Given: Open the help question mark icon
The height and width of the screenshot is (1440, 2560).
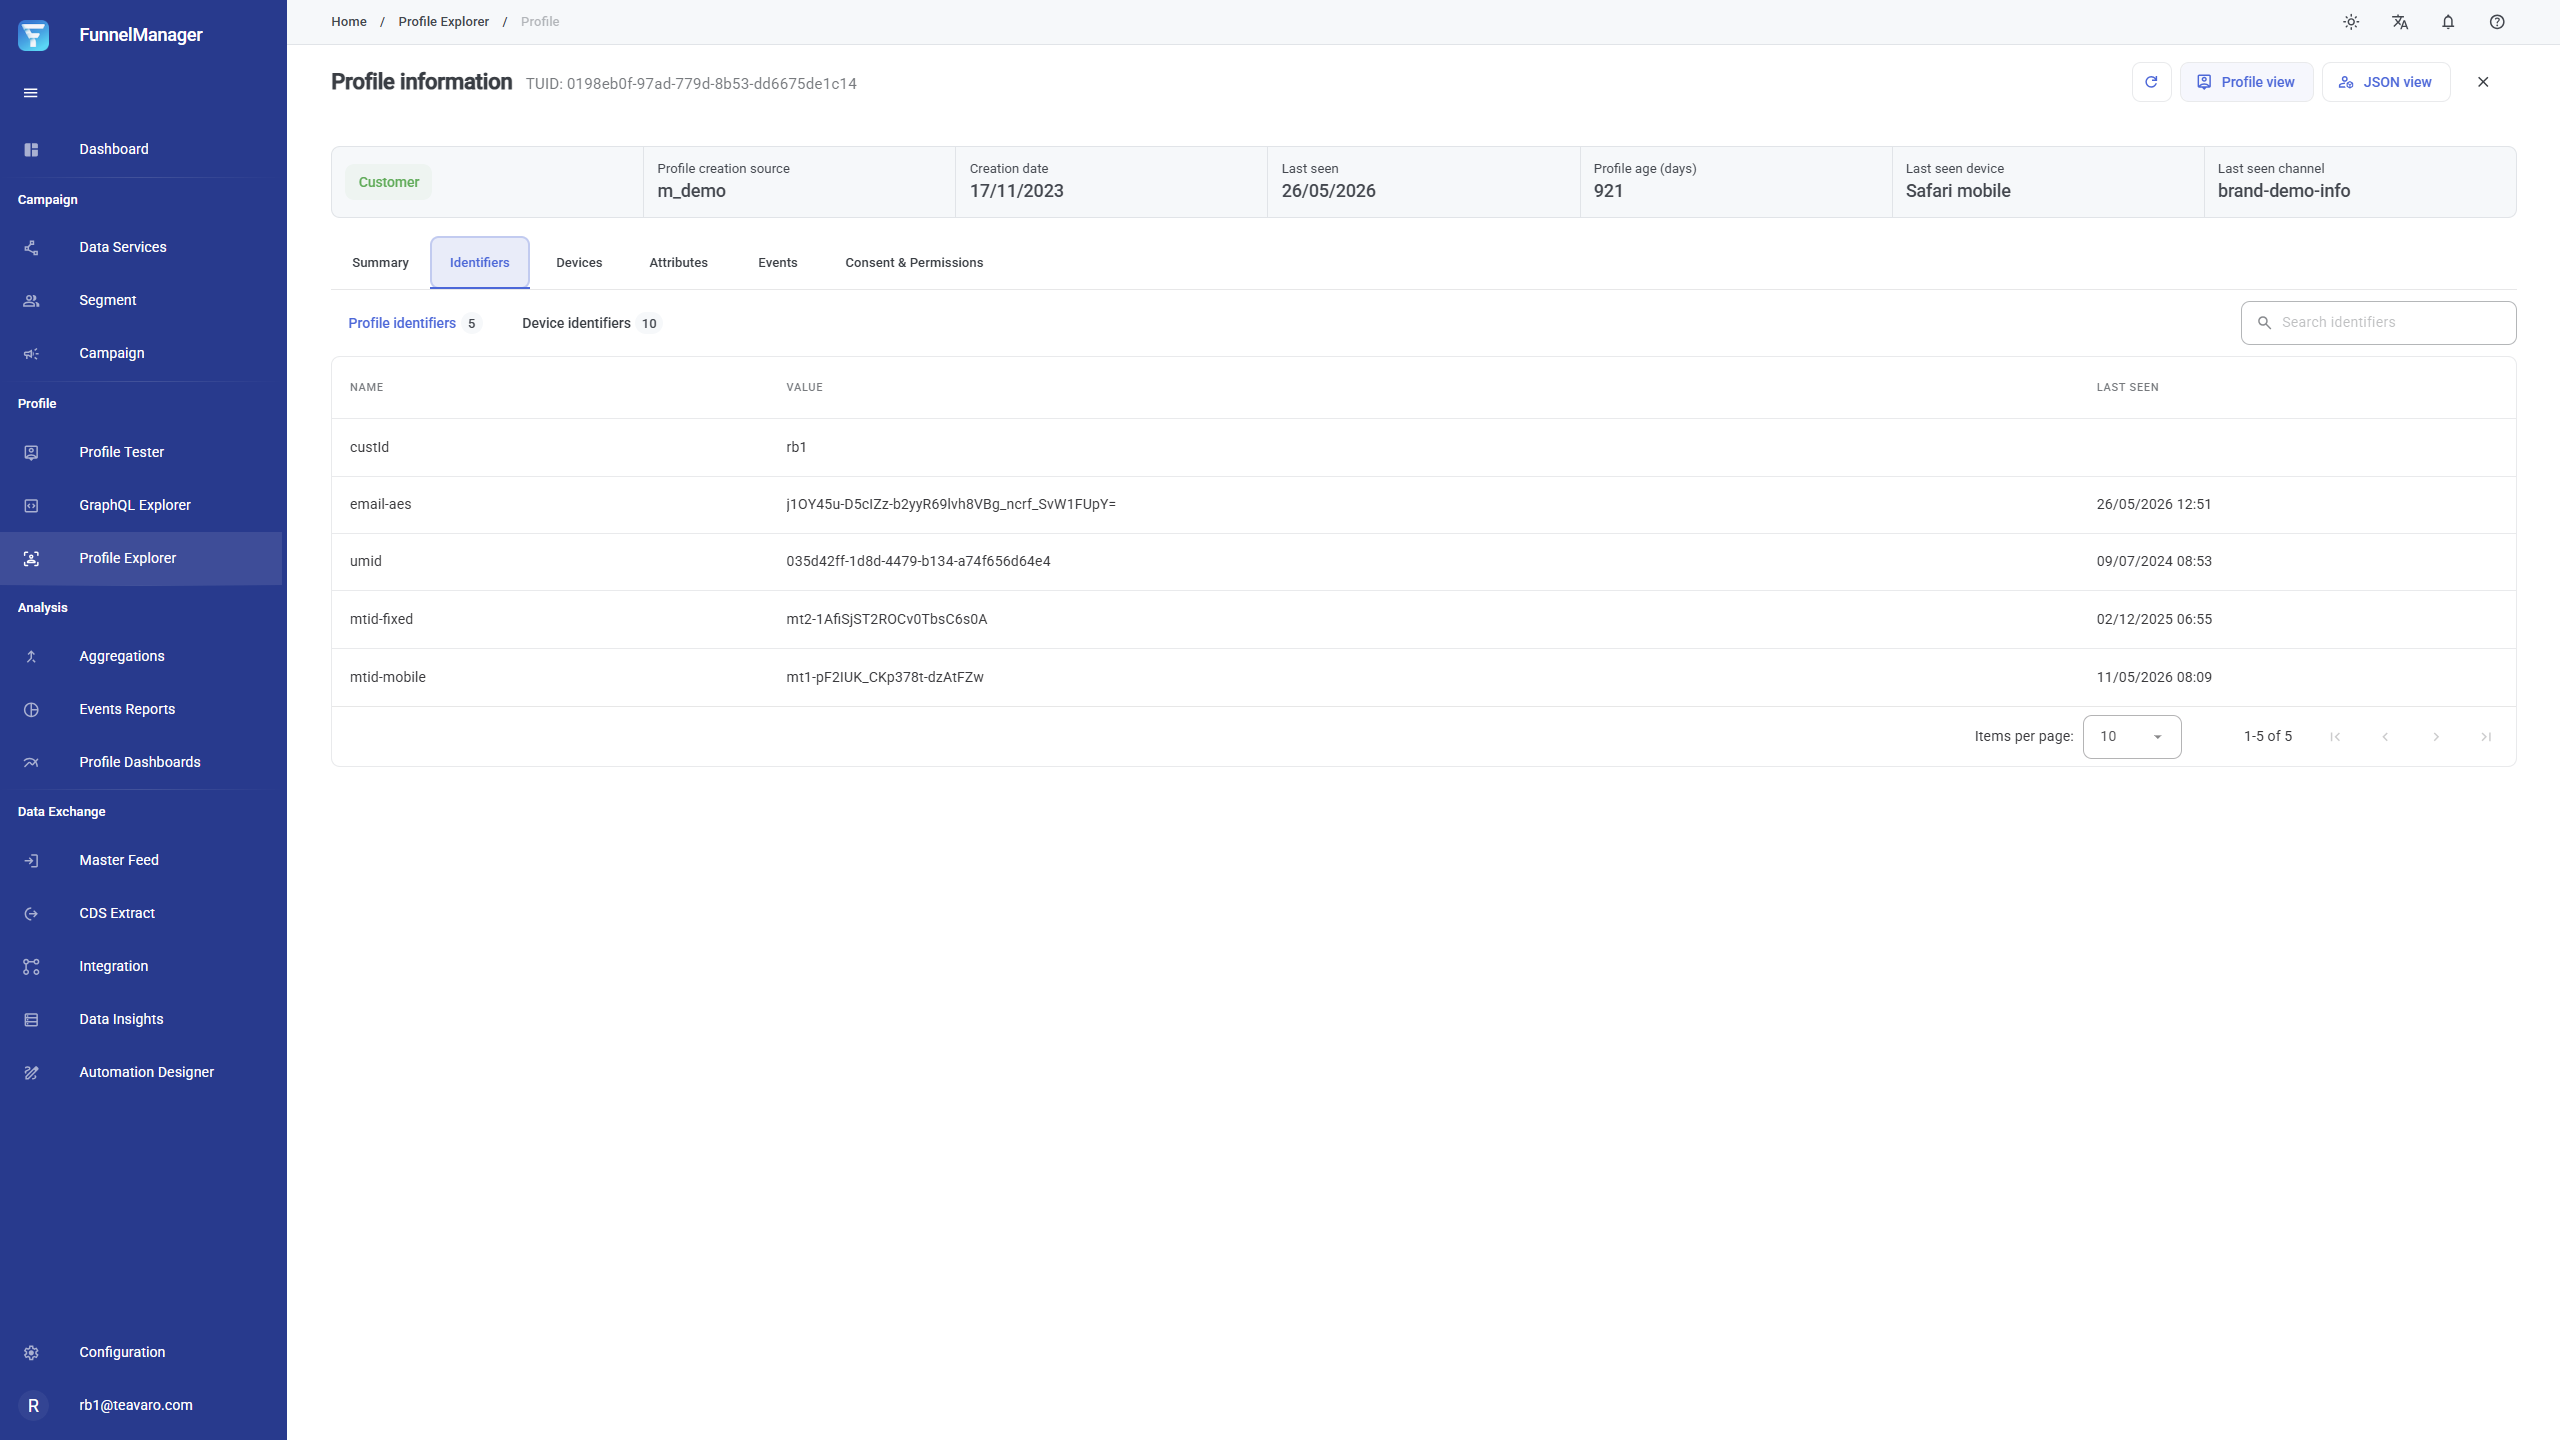Looking at the screenshot, I should click(x=2497, y=22).
